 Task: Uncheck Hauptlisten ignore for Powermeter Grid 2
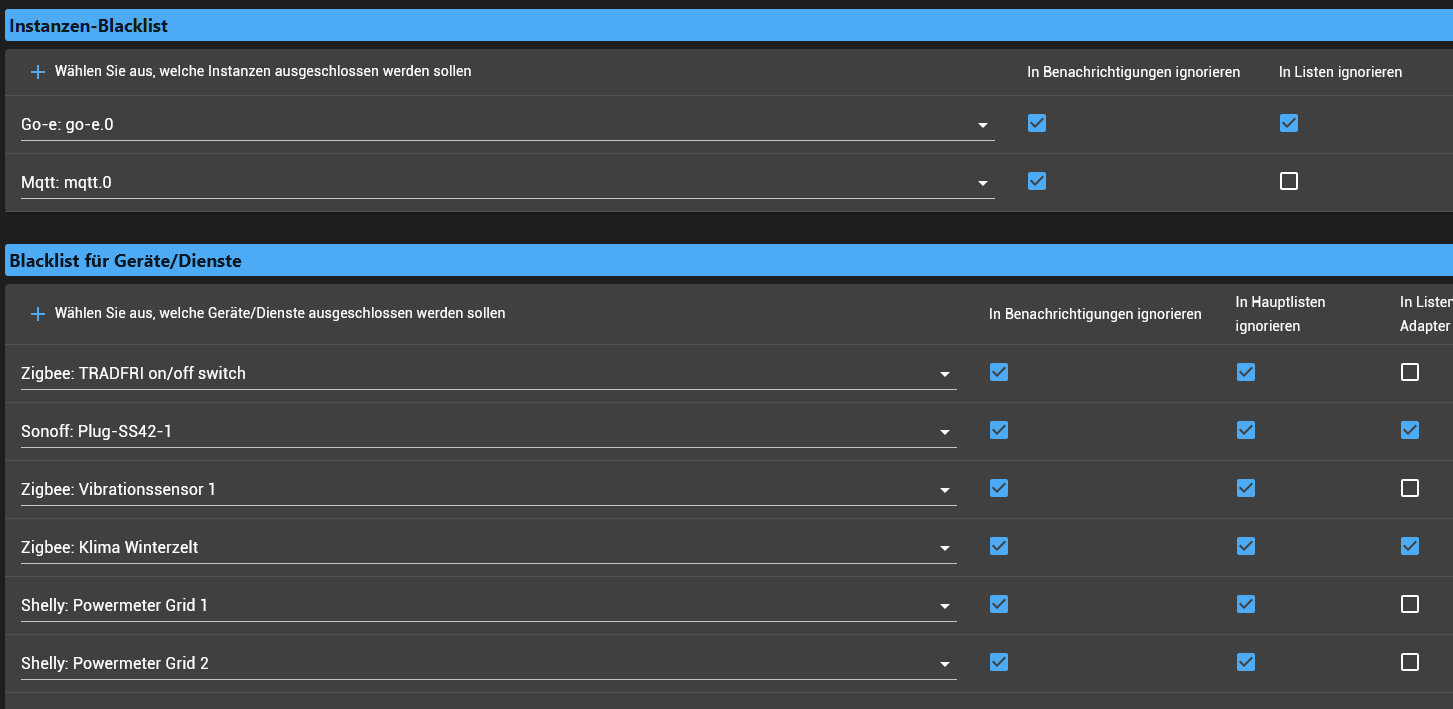tap(1246, 662)
